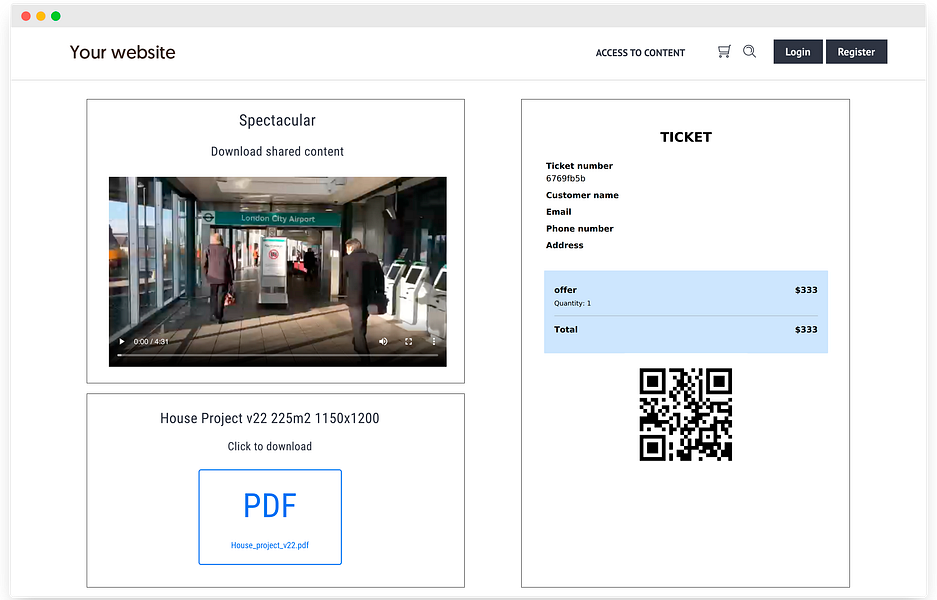Close the window with red button
The image size is (937, 600).
tap(26, 16)
